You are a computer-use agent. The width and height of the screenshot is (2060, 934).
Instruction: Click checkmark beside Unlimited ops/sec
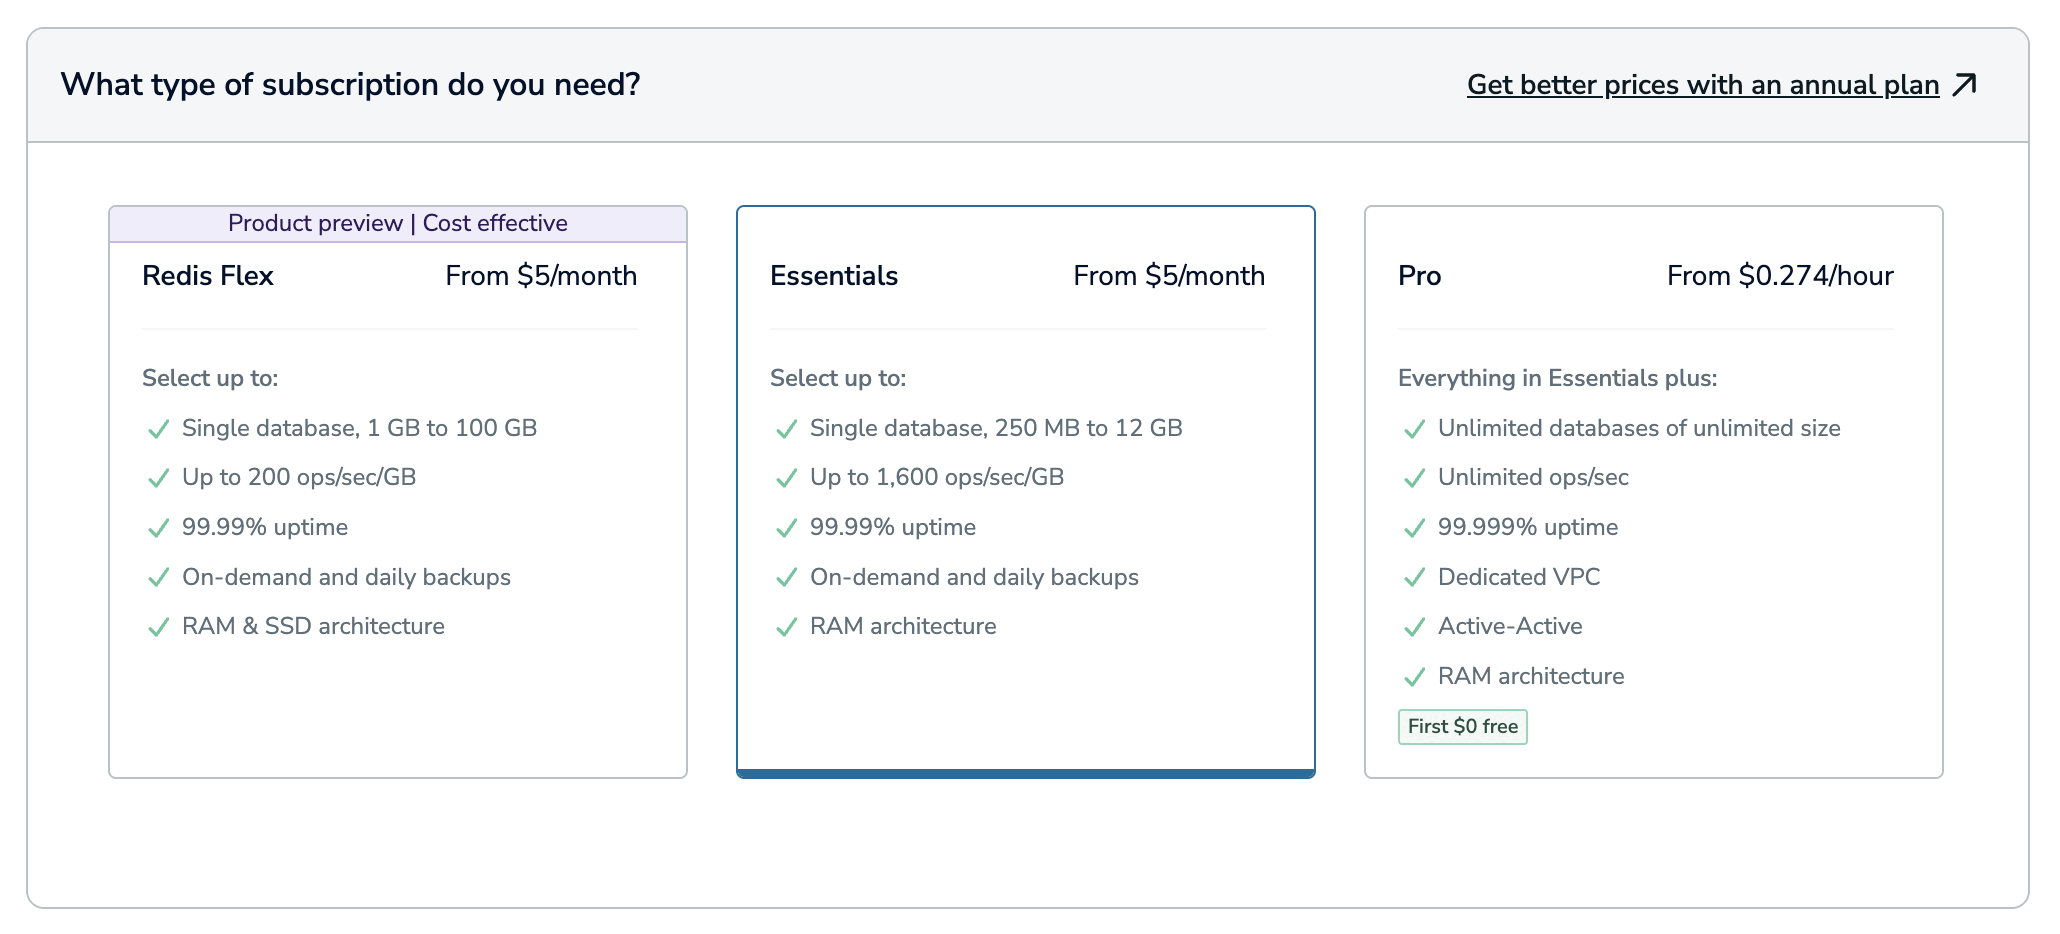tap(1414, 478)
